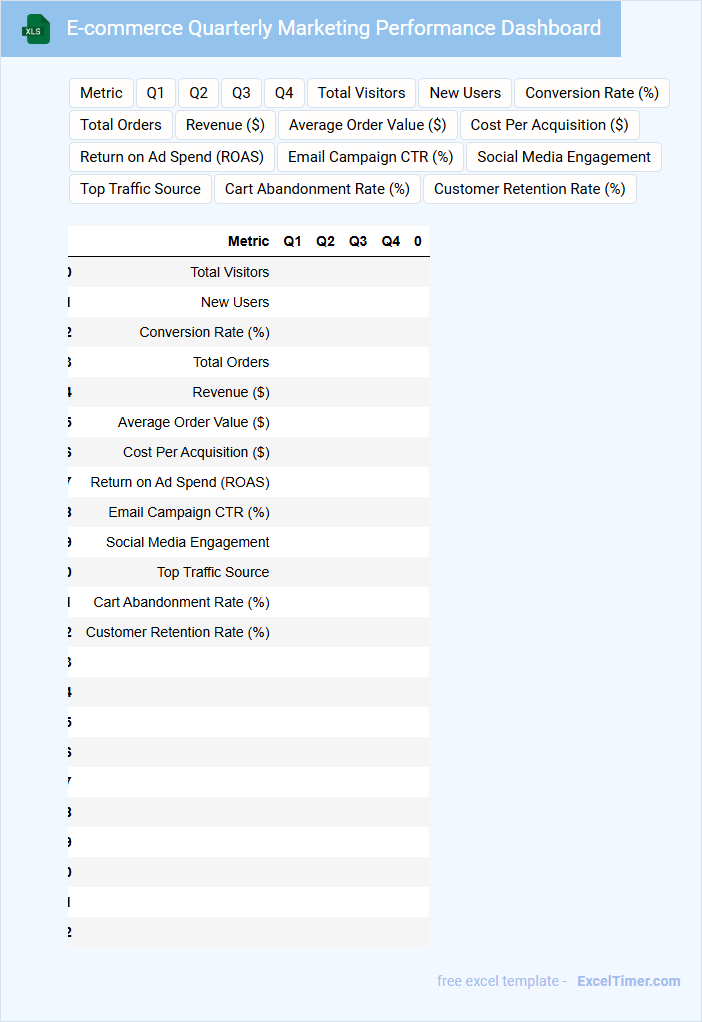Click the Revenue ($) tag

225,125
